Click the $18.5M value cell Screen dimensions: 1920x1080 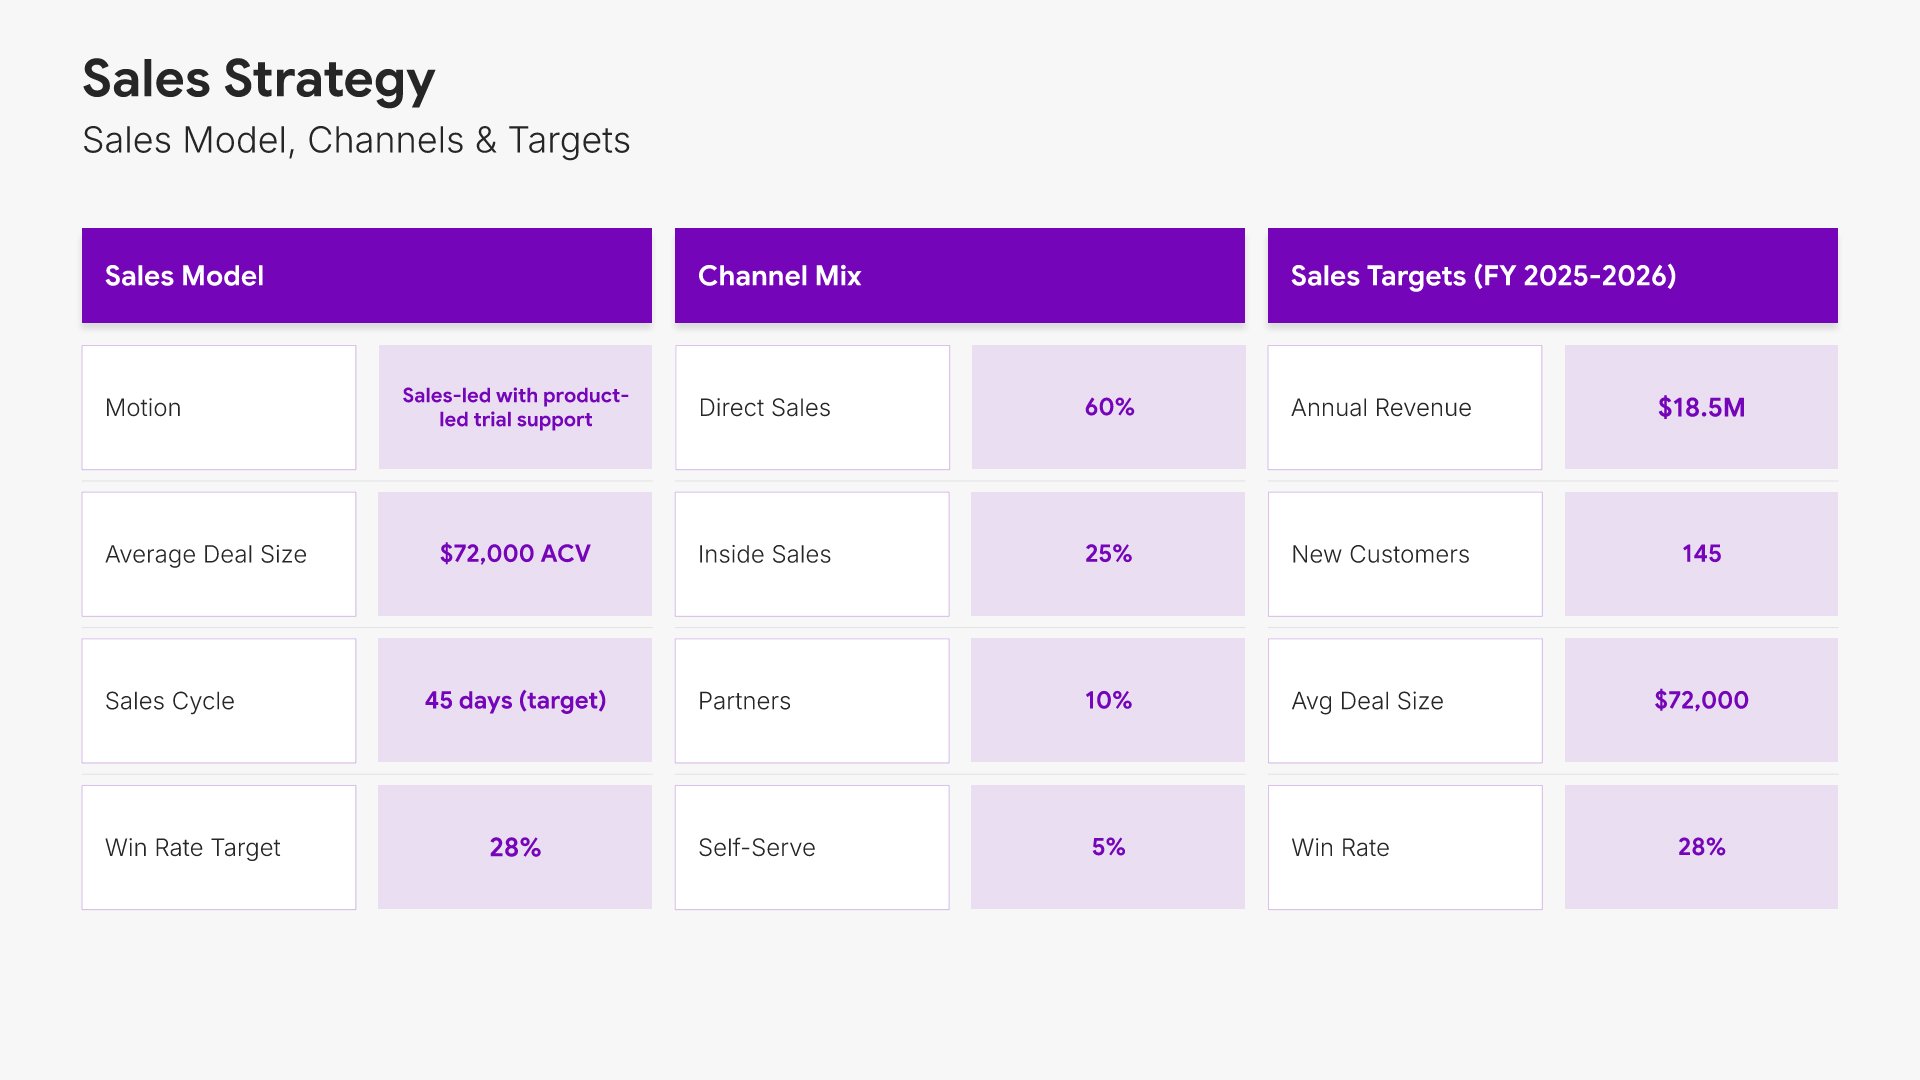coord(1701,407)
